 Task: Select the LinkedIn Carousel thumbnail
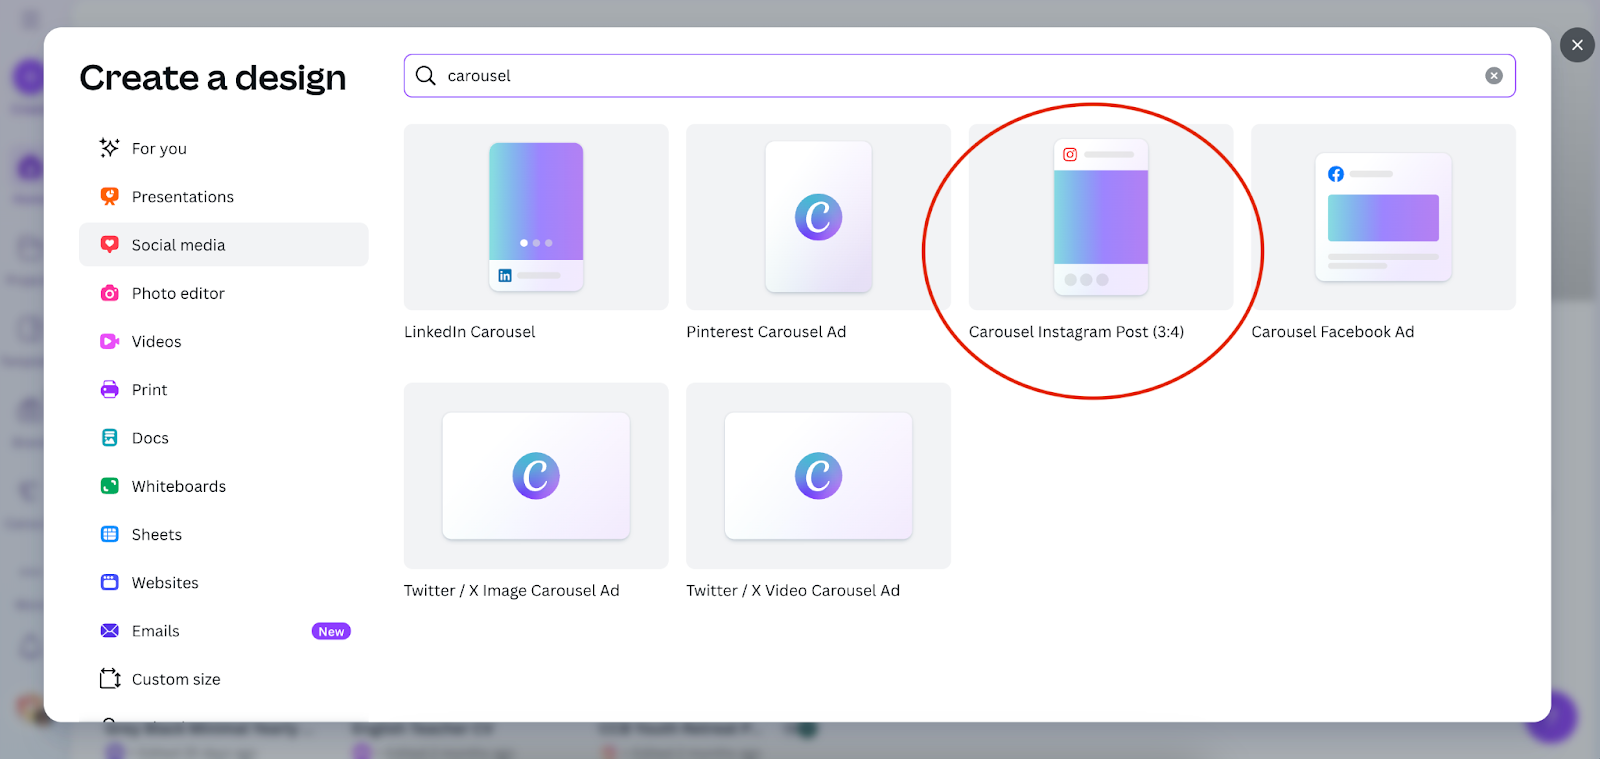[x=536, y=217]
